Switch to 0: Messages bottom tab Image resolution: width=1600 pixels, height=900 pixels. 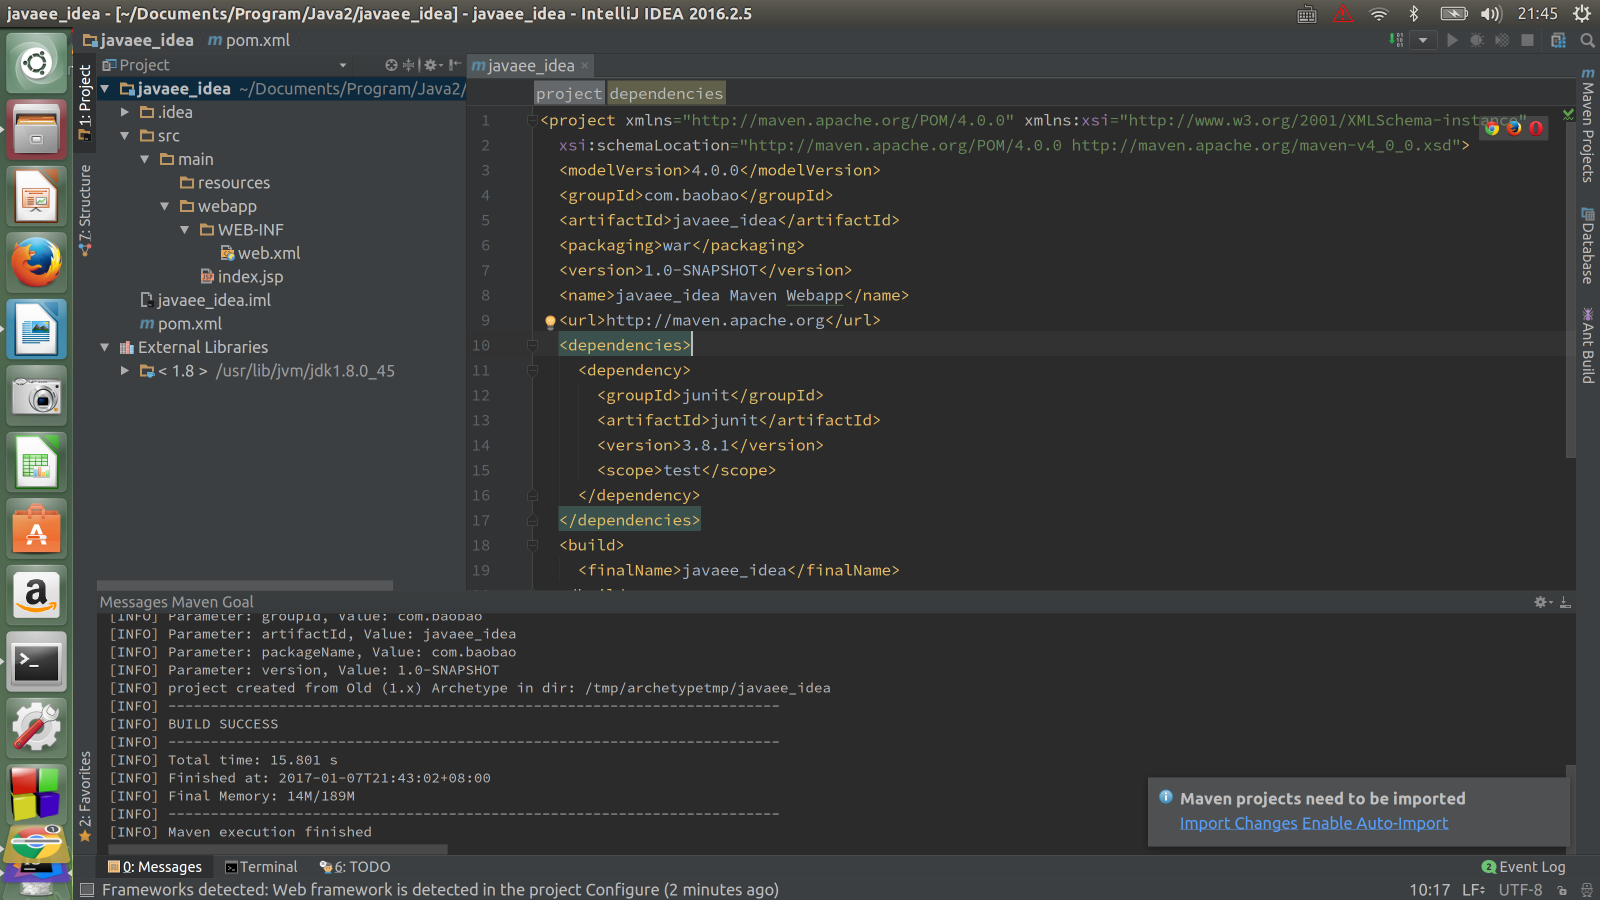pos(155,867)
